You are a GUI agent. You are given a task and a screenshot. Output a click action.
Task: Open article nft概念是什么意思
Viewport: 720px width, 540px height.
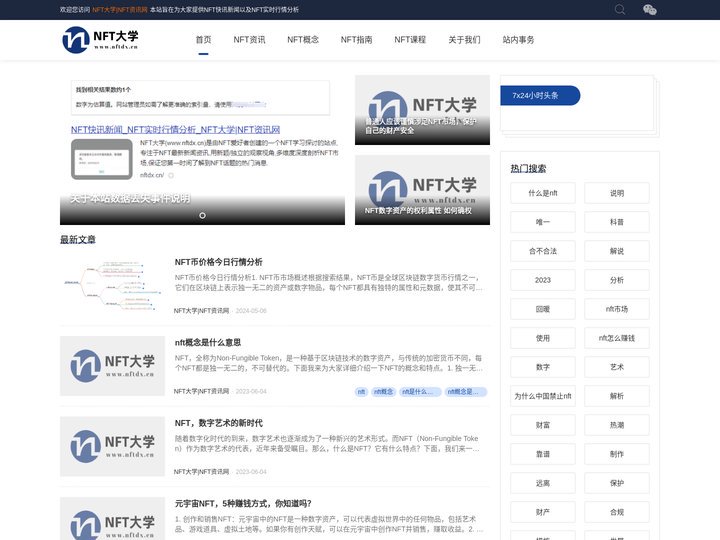point(208,343)
